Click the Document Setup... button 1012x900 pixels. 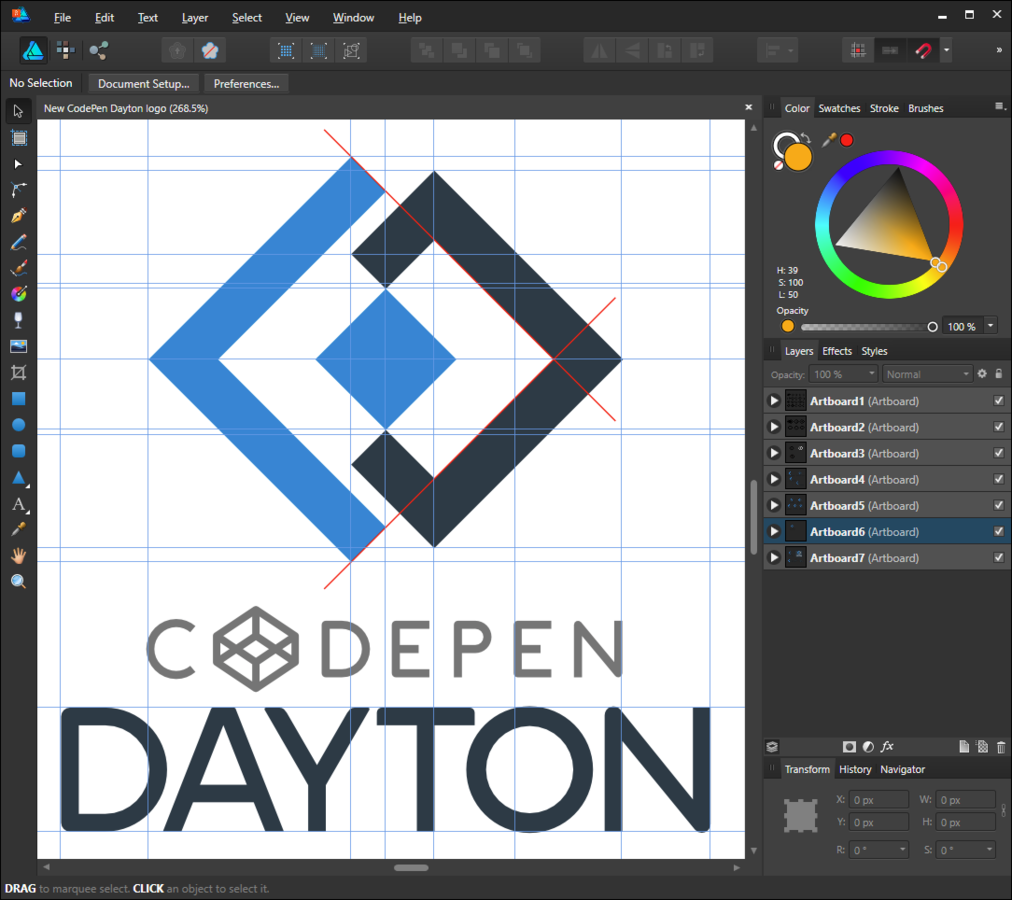[x=144, y=83]
